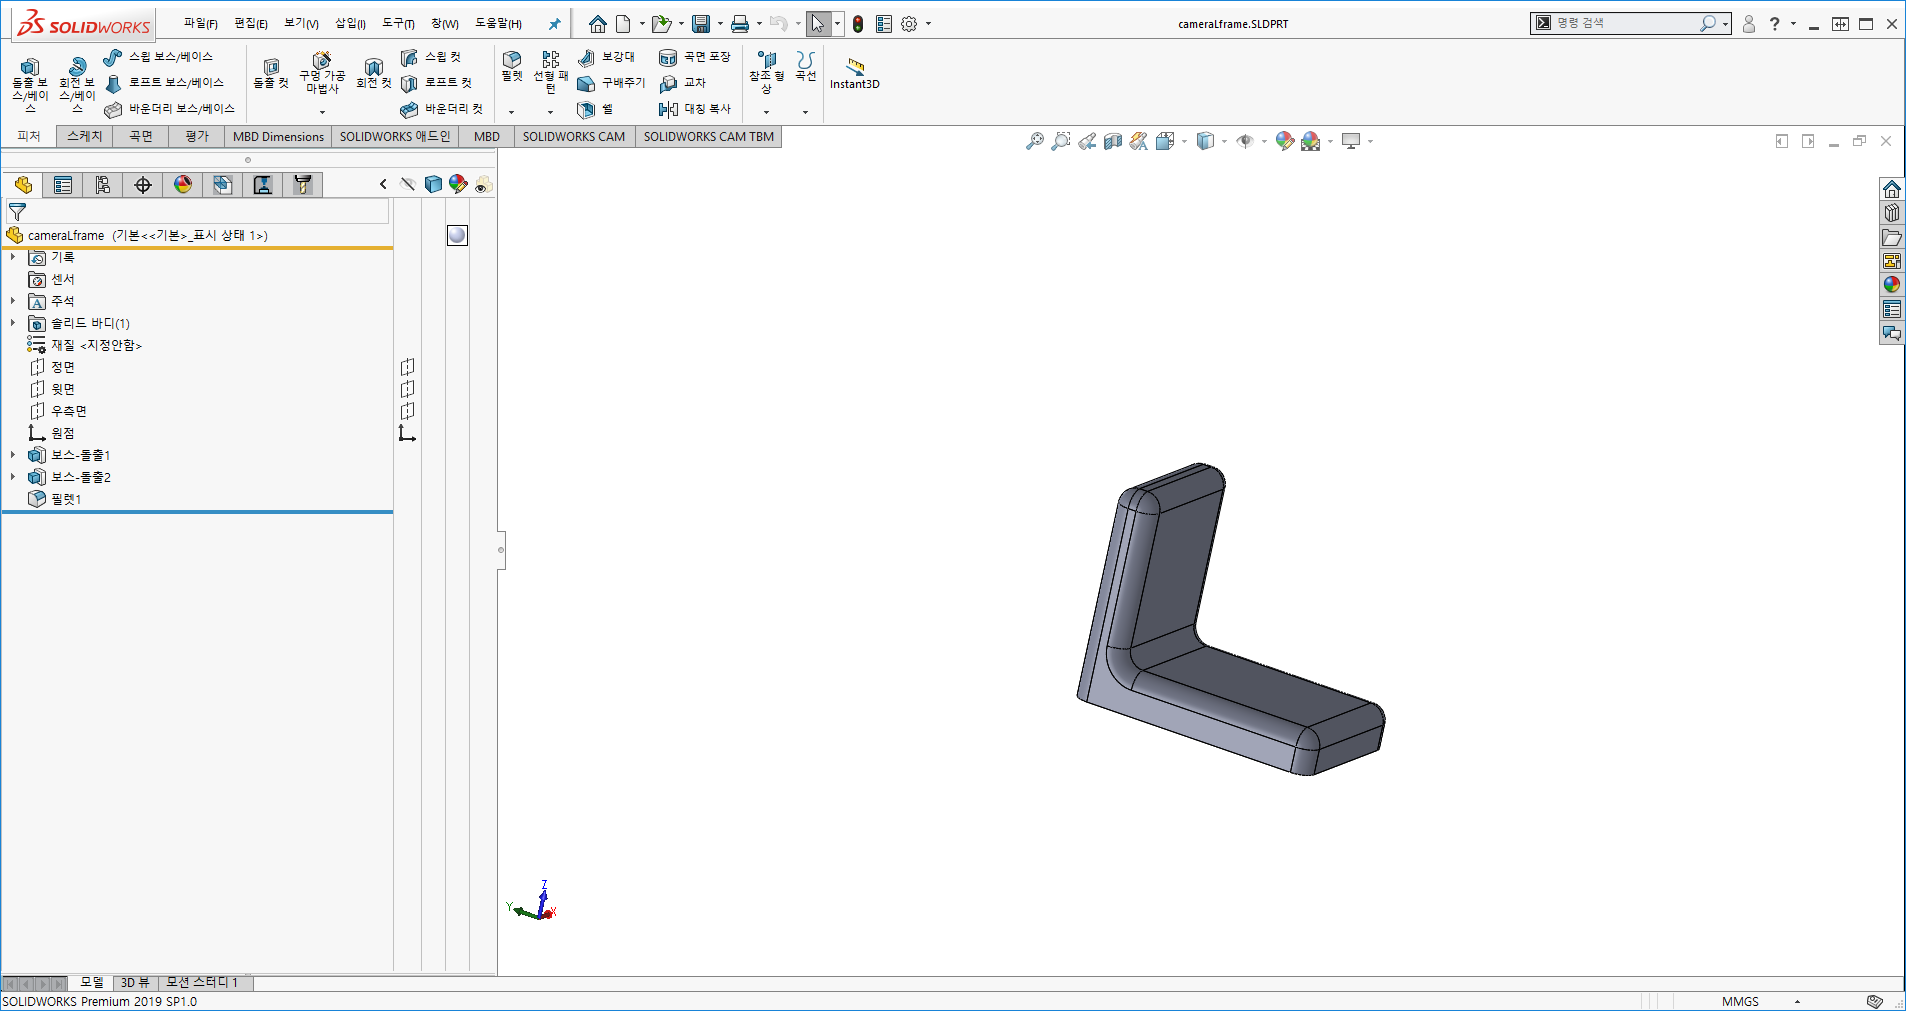This screenshot has width=1906, height=1011.
Task: Toggle the hide/show eye column icon
Action: pos(407,184)
